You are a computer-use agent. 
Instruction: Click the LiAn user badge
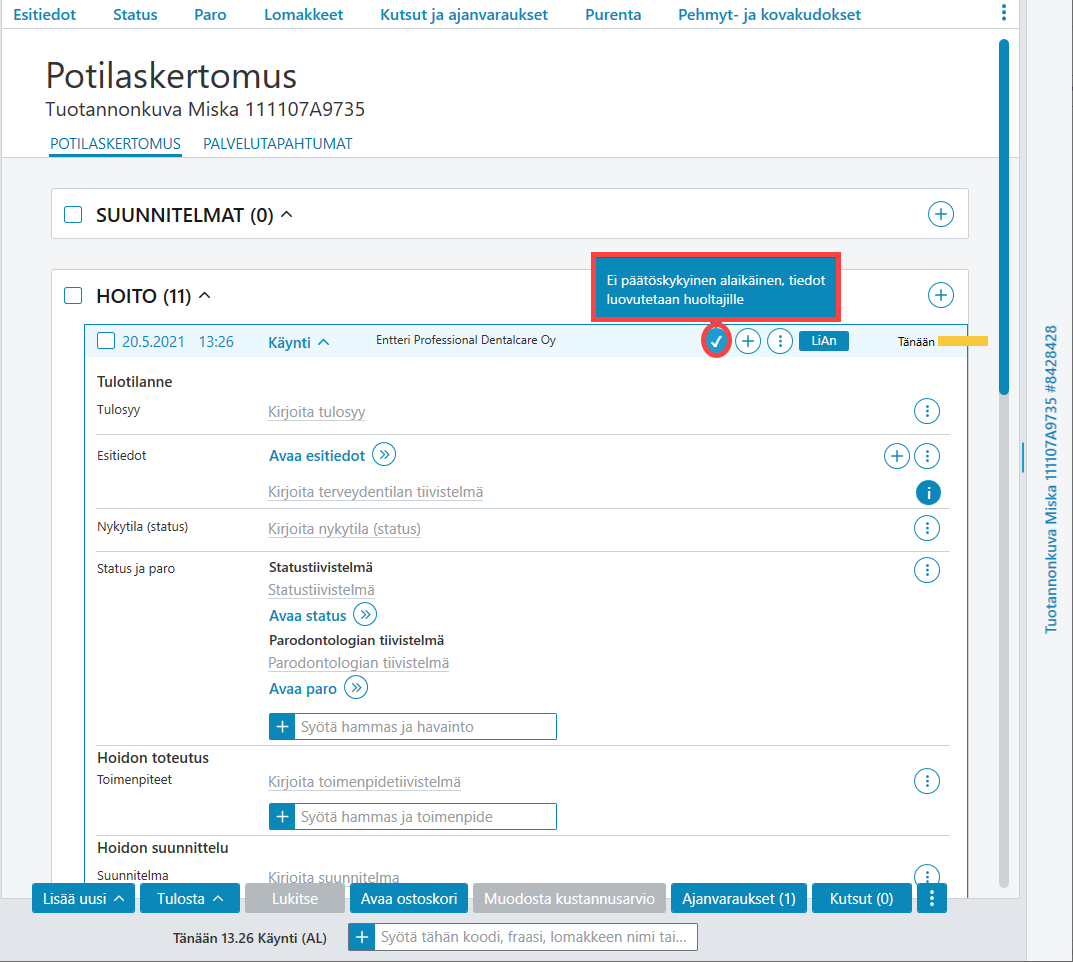tap(824, 341)
